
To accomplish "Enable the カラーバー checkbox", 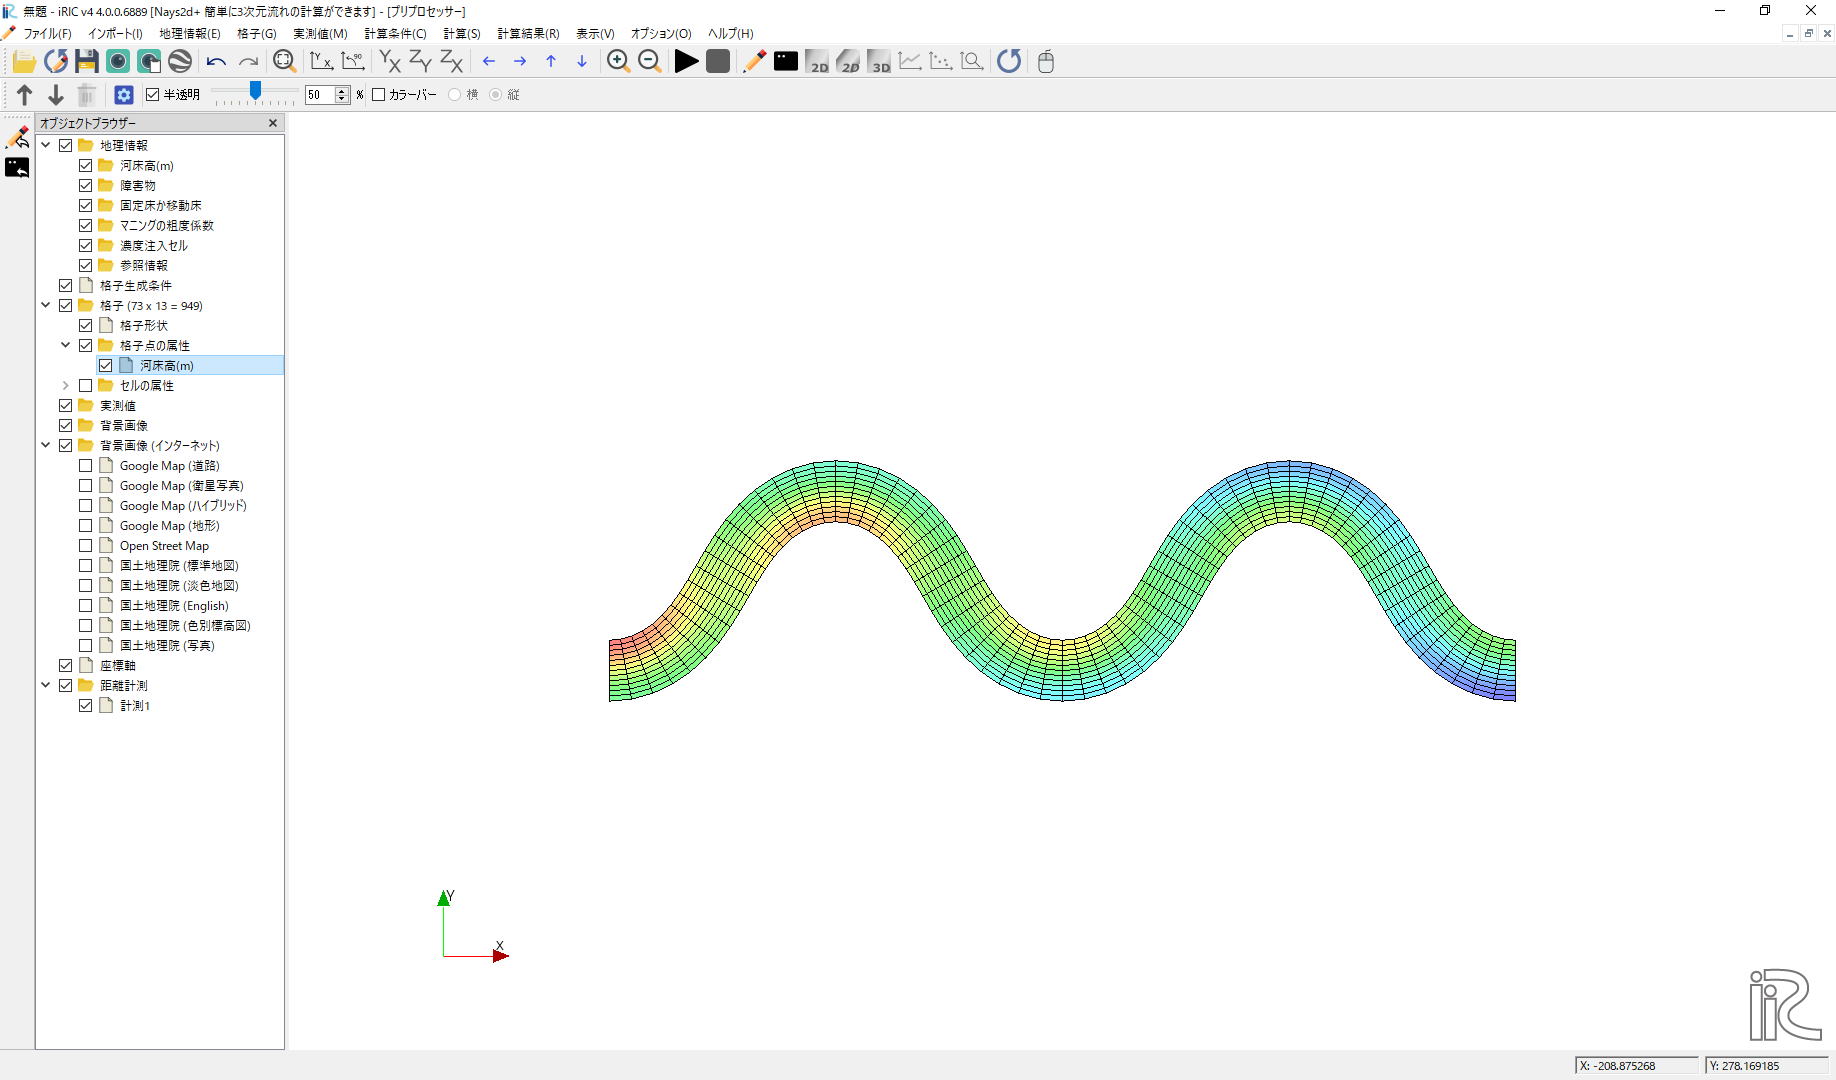I will coord(379,95).
